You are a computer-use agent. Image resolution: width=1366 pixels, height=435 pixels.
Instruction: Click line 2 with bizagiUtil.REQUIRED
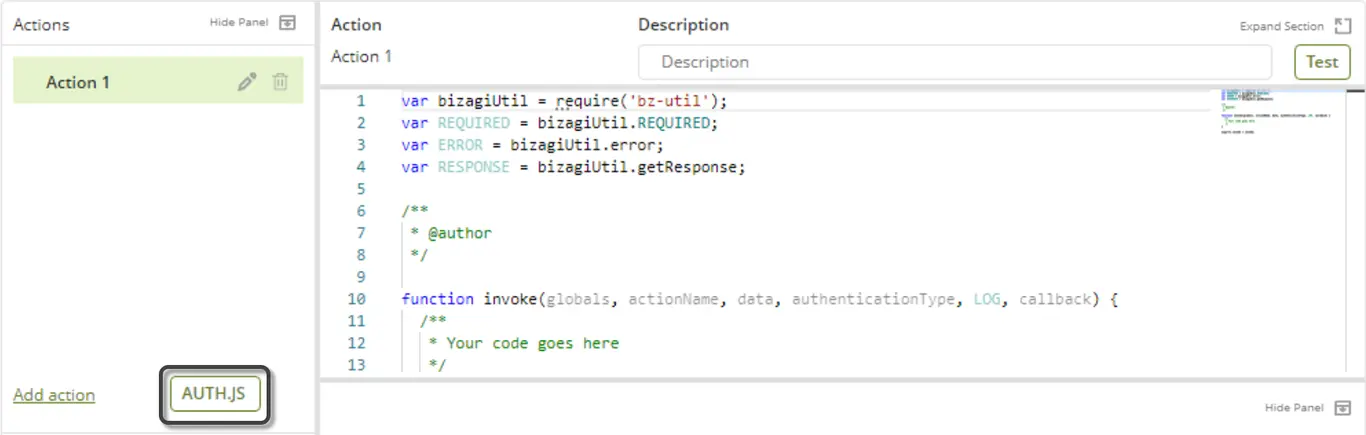[560, 123]
